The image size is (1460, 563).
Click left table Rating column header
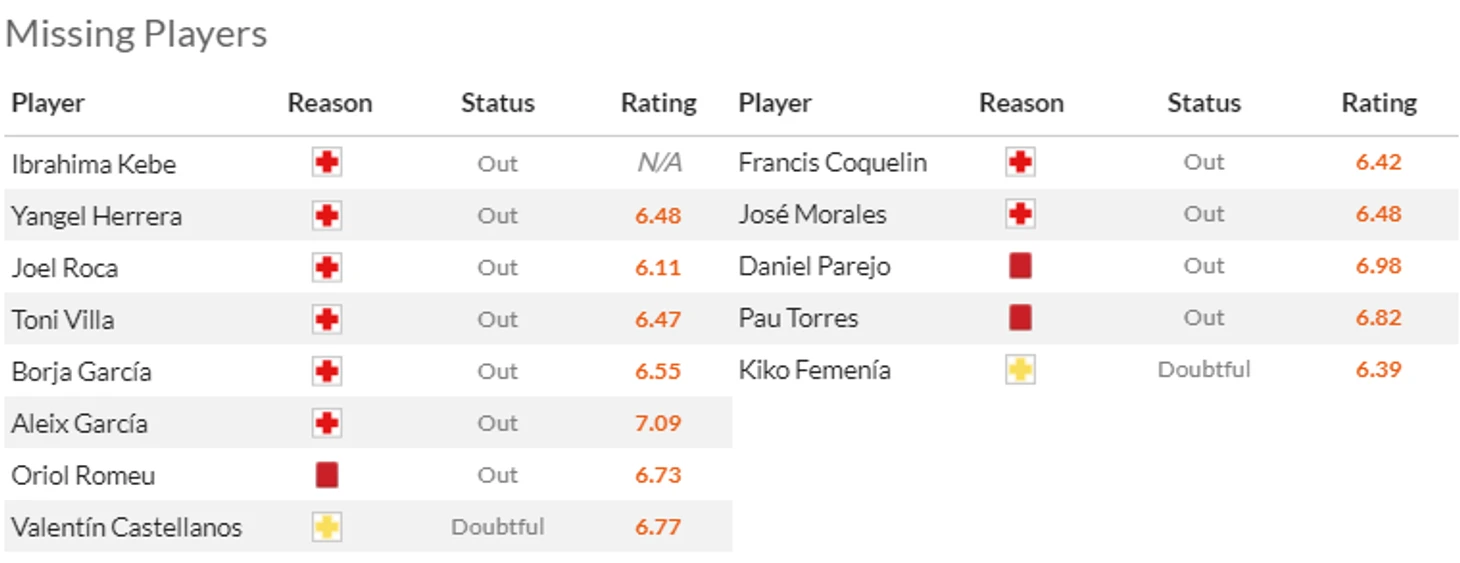click(x=658, y=103)
